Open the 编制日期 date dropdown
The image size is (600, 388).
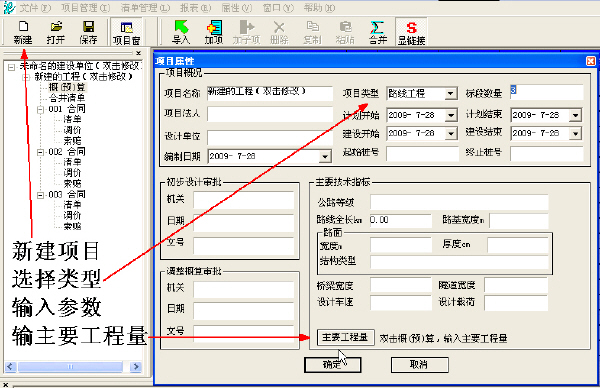tap(324, 156)
